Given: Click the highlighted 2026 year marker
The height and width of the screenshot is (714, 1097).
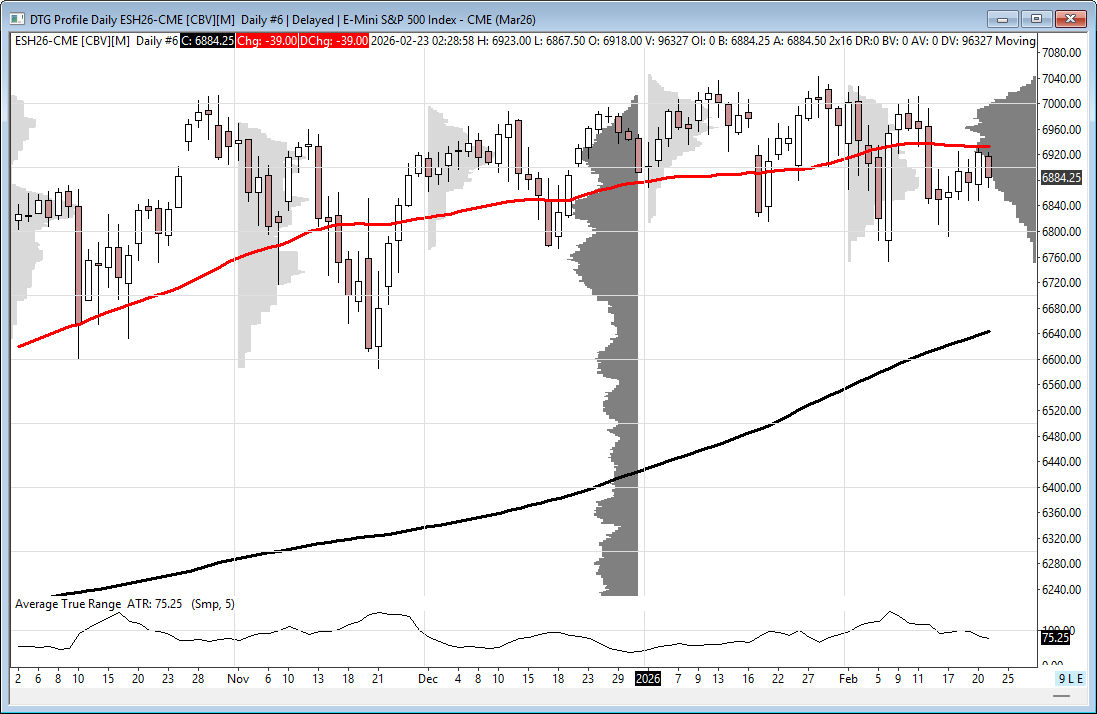Looking at the screenshot, I should click(x=648, y=678).
